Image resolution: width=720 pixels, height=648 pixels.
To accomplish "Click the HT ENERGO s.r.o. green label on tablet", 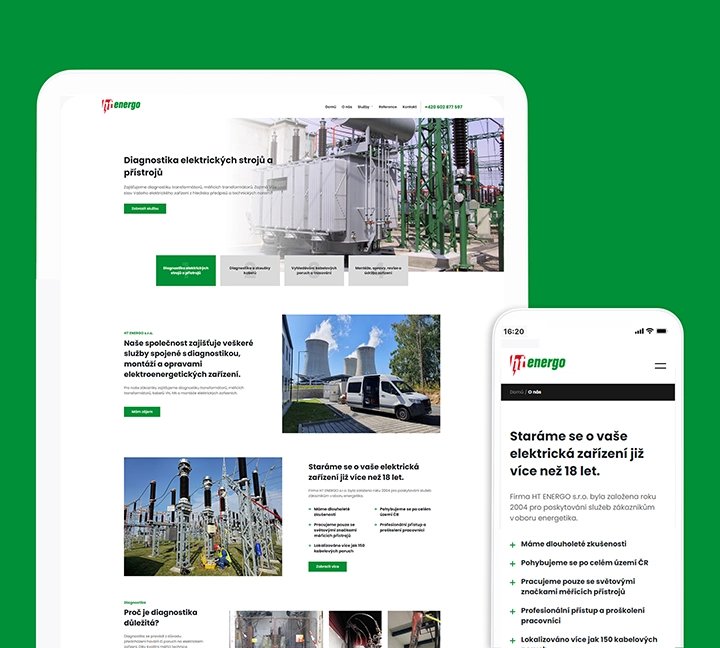I will tap(138, 333).
